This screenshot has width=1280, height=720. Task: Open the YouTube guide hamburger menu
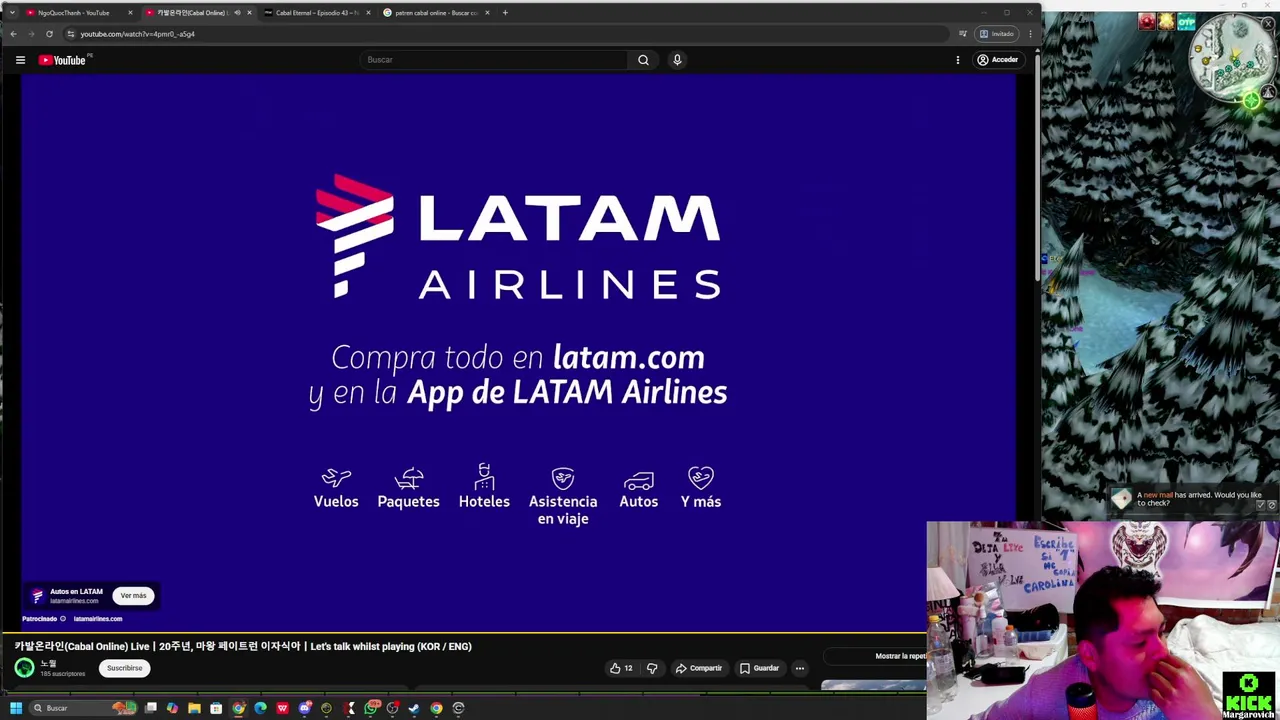coord(20,60)
